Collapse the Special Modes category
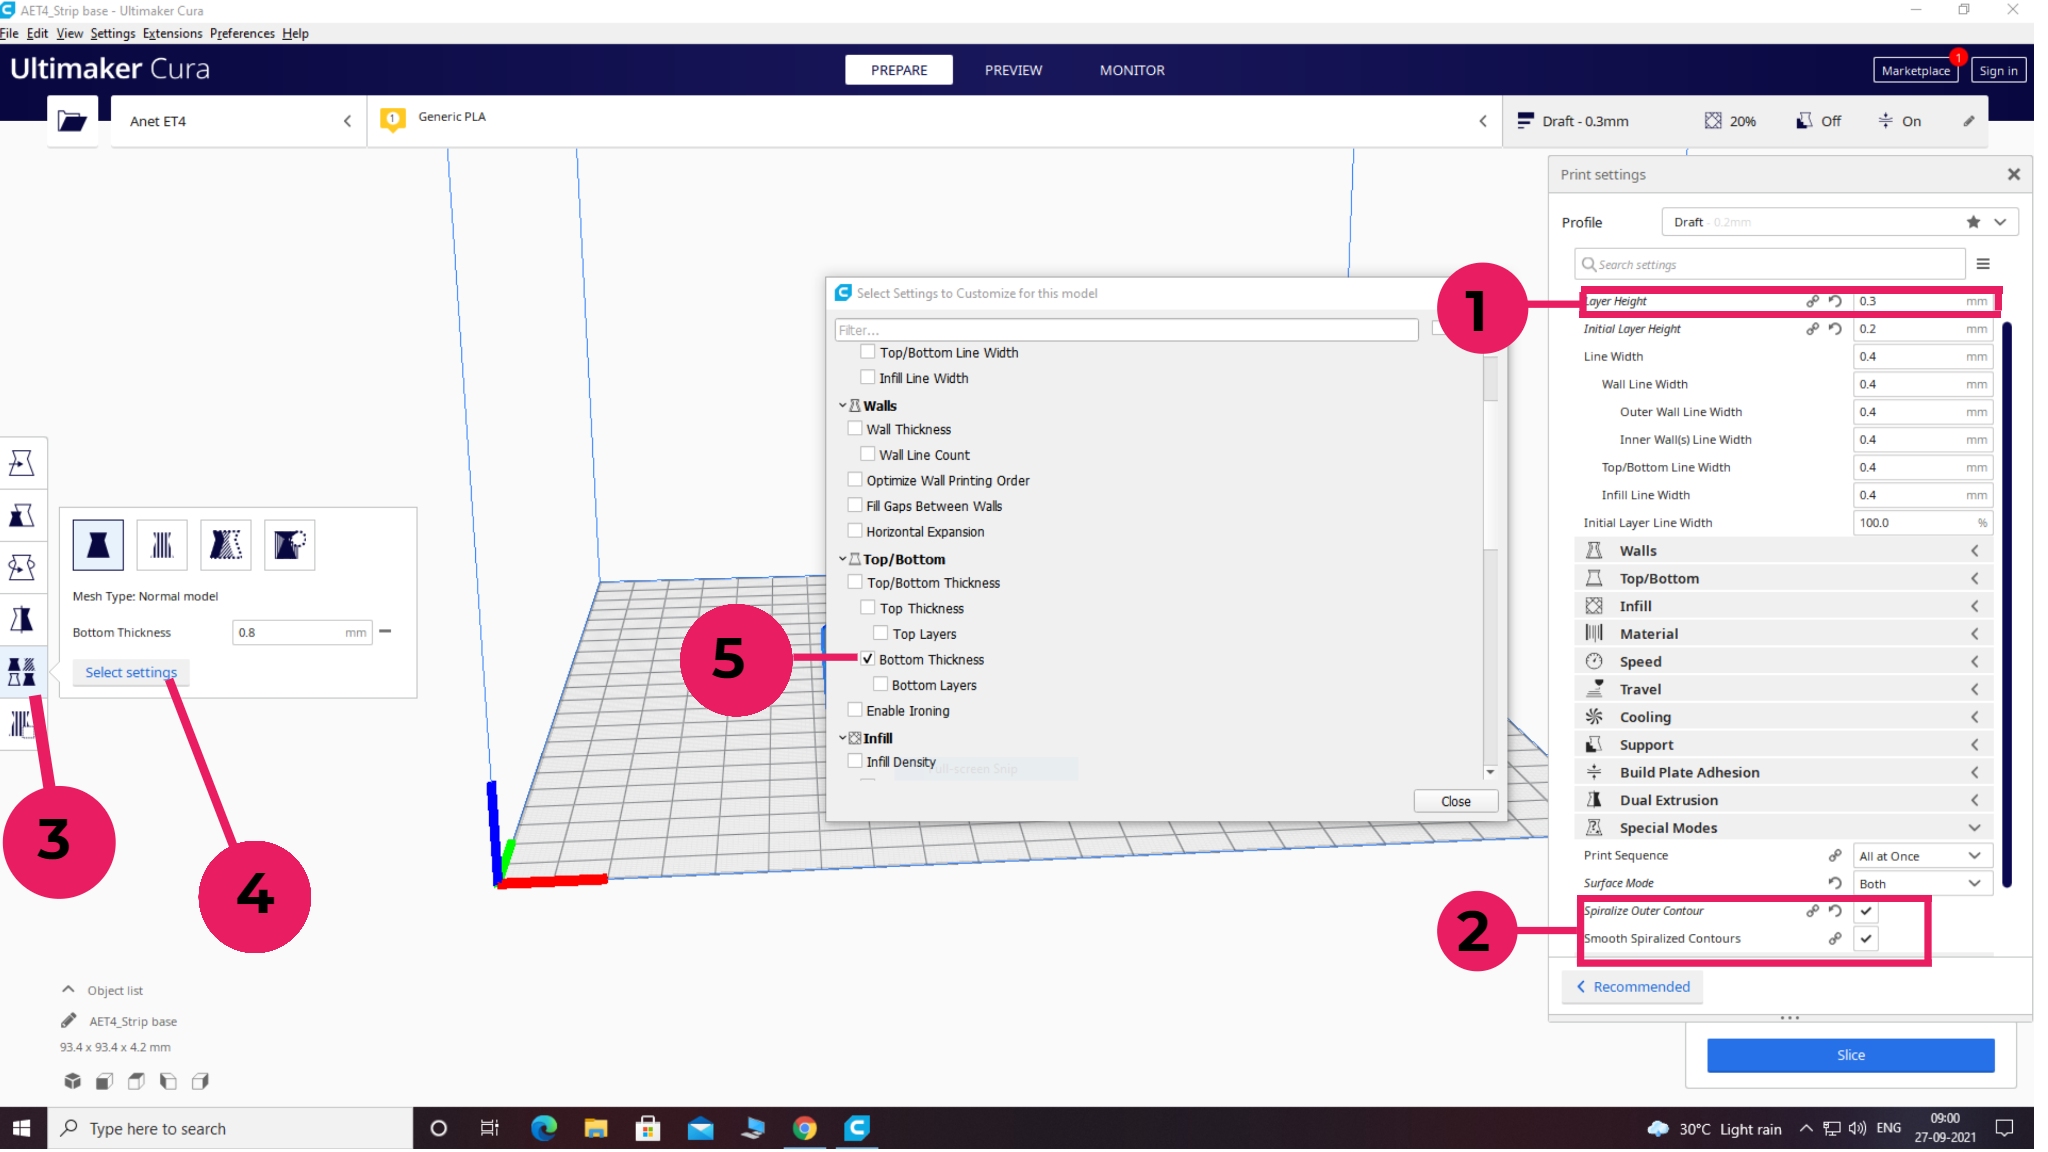2048x1152 pixels. click(1783, 828)
